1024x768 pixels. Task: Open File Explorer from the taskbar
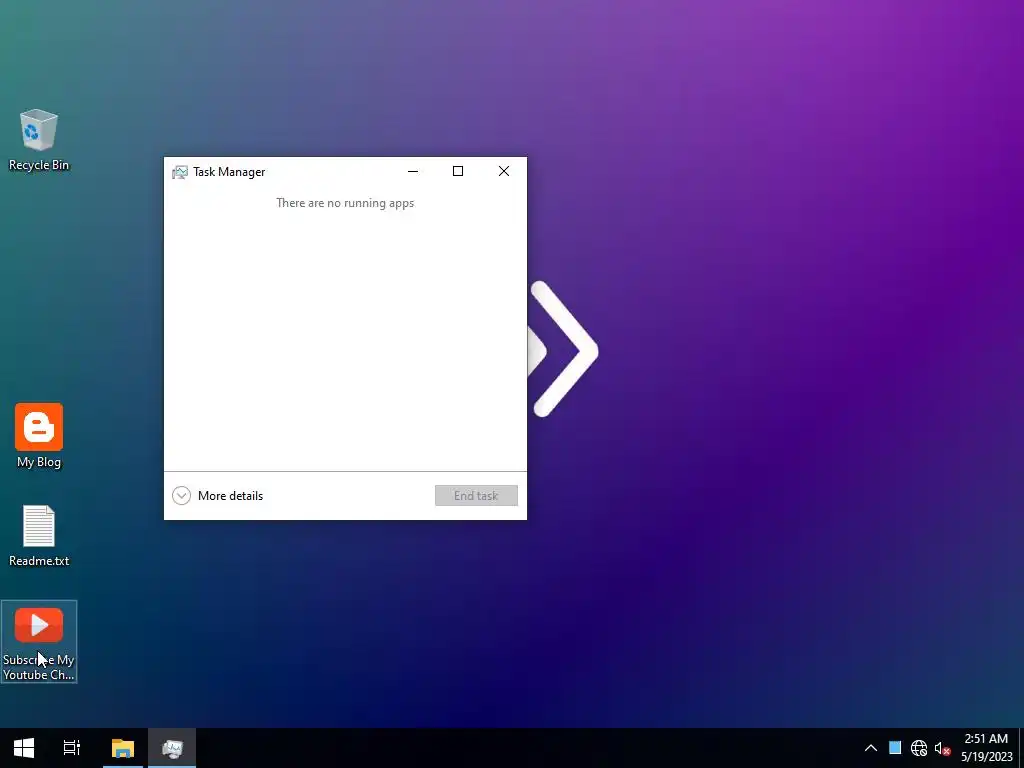coord(123,748)
